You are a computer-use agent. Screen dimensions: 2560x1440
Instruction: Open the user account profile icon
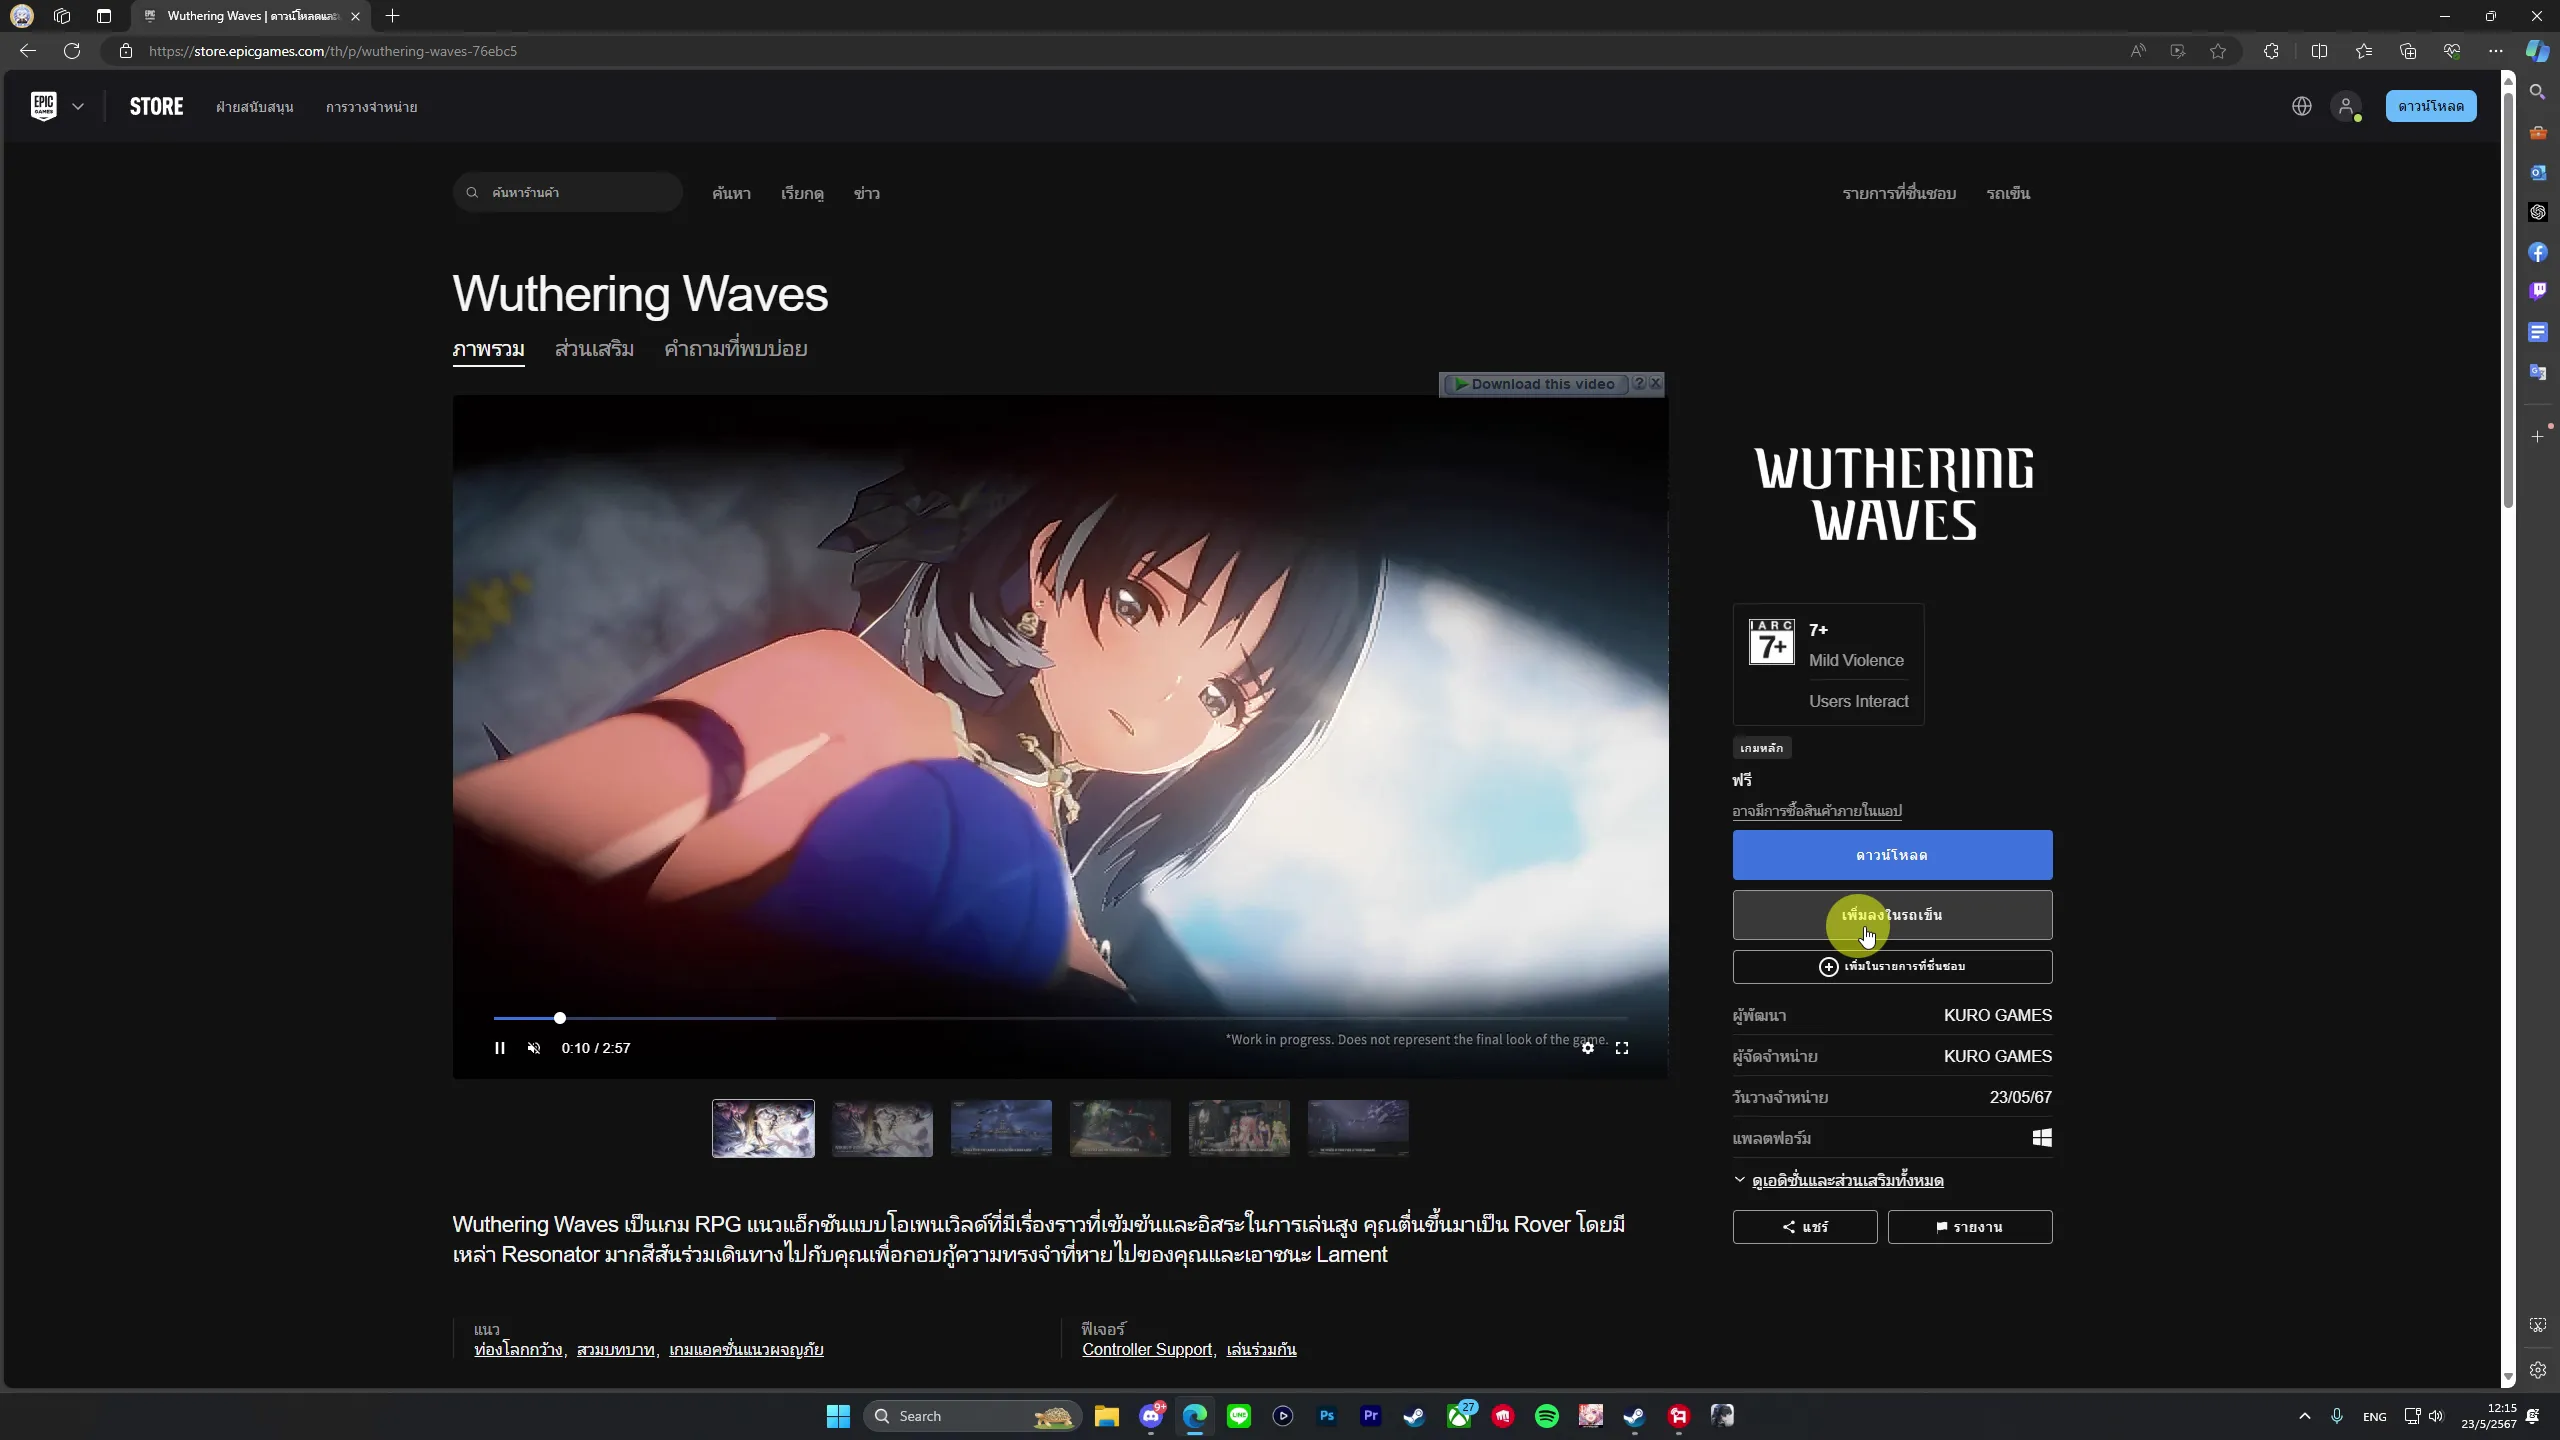coord(2346,106)
